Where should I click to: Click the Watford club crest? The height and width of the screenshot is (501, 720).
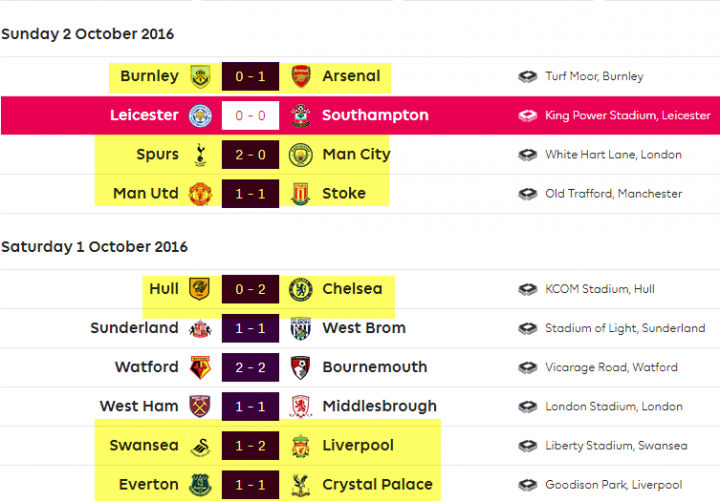pos(200,367)
